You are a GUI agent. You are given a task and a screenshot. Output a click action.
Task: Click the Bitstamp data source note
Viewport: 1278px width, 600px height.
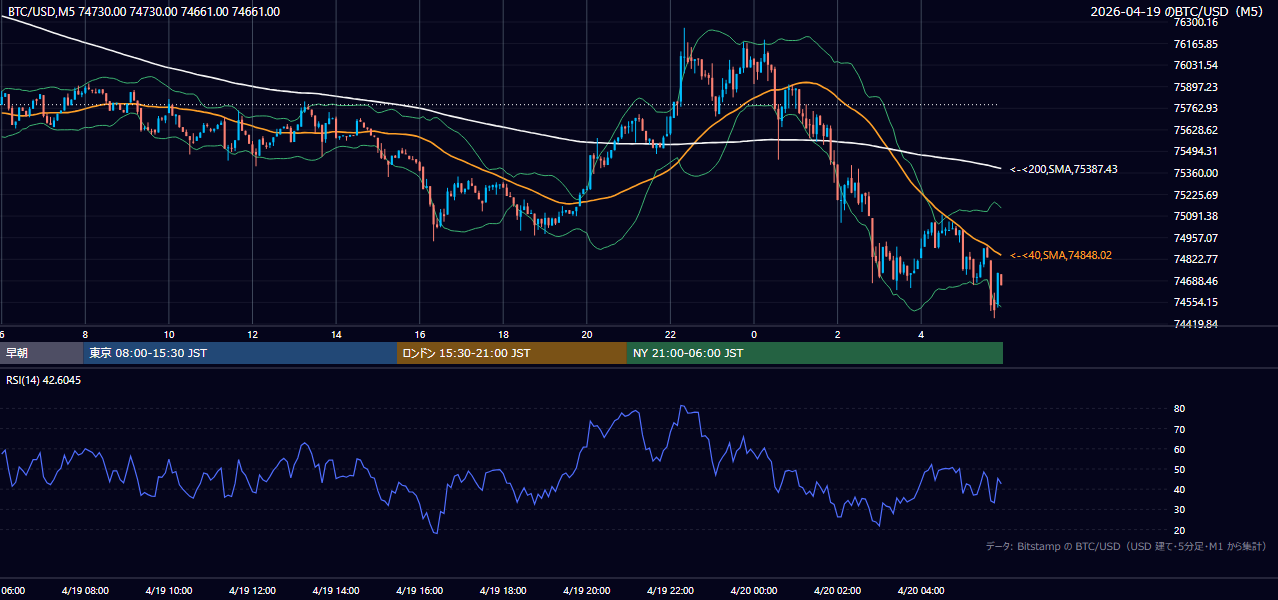tap(1126, 546)
